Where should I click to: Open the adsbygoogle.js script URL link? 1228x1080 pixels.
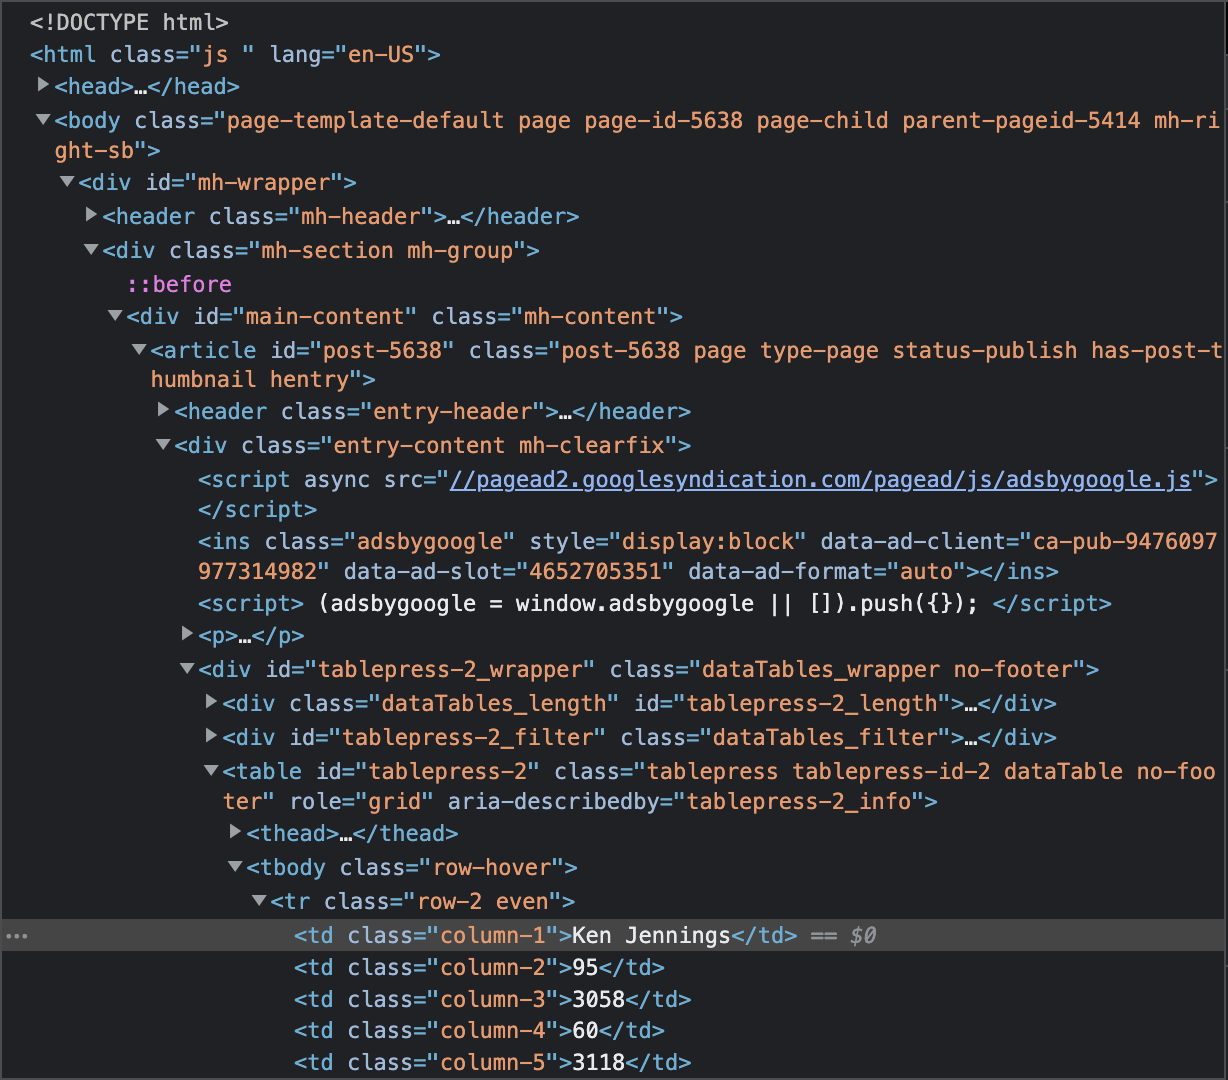(821, 479)
